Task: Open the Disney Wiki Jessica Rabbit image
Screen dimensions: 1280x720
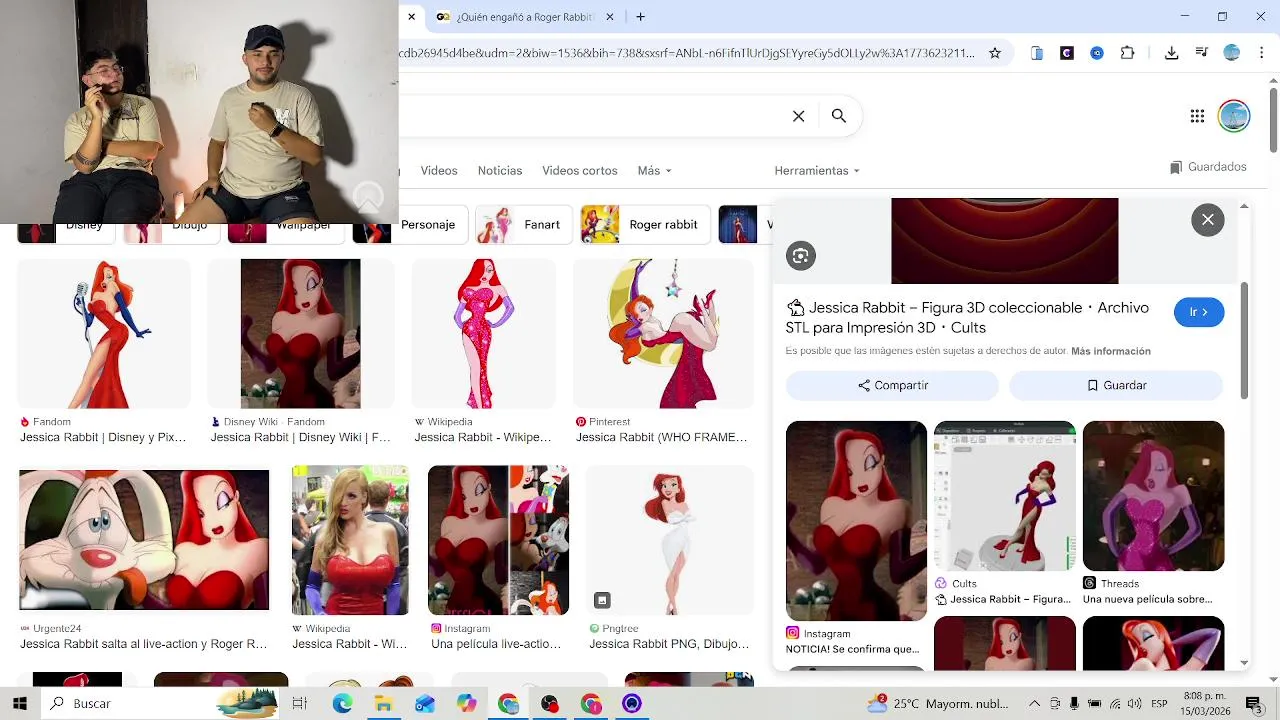Action: [300, 334]
